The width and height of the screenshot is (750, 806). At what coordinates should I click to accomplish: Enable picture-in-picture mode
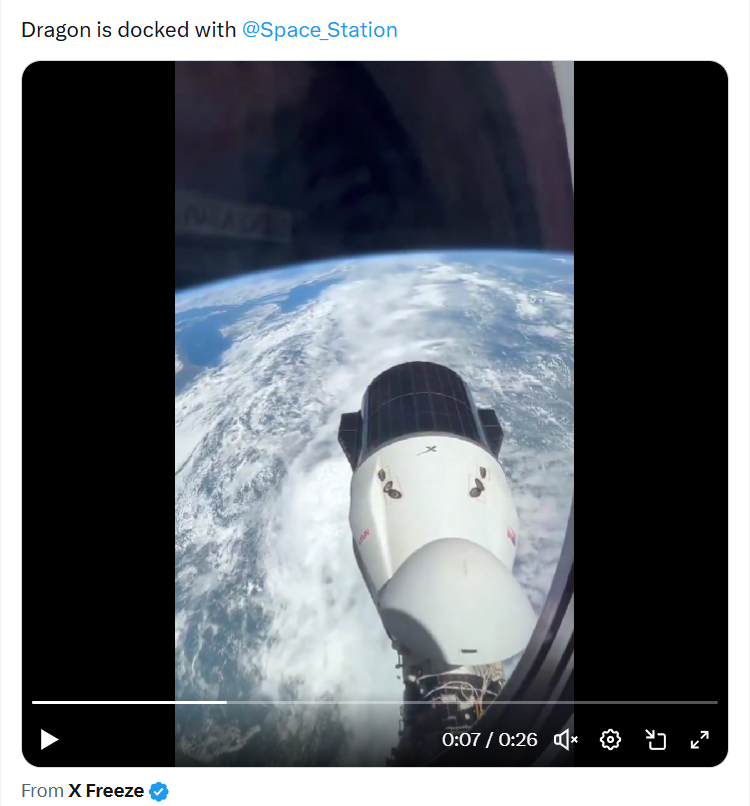pos(655,739)
